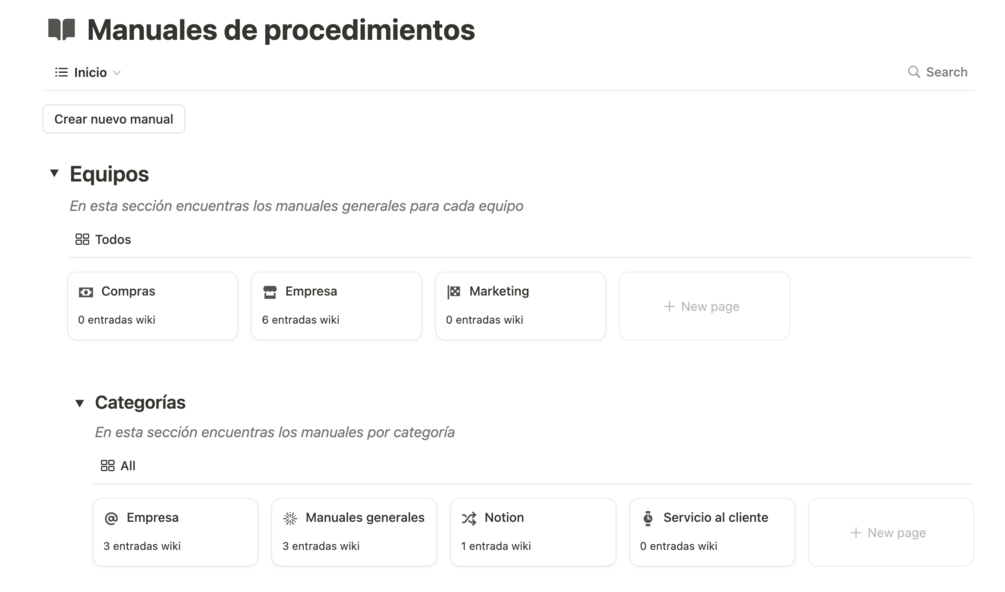Click the @ icon on the Empresa category card
The width and height of the screenshot is (1005, 592).
111,518
